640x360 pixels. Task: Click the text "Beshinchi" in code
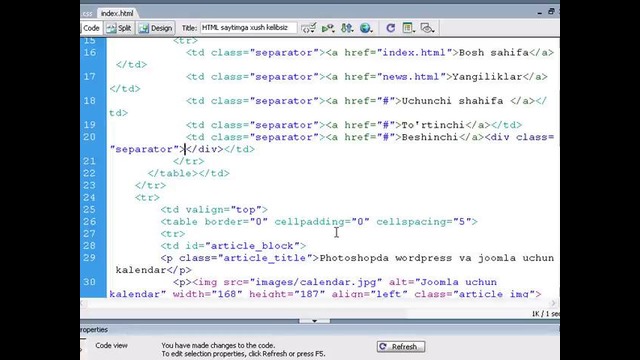[430, 137]
